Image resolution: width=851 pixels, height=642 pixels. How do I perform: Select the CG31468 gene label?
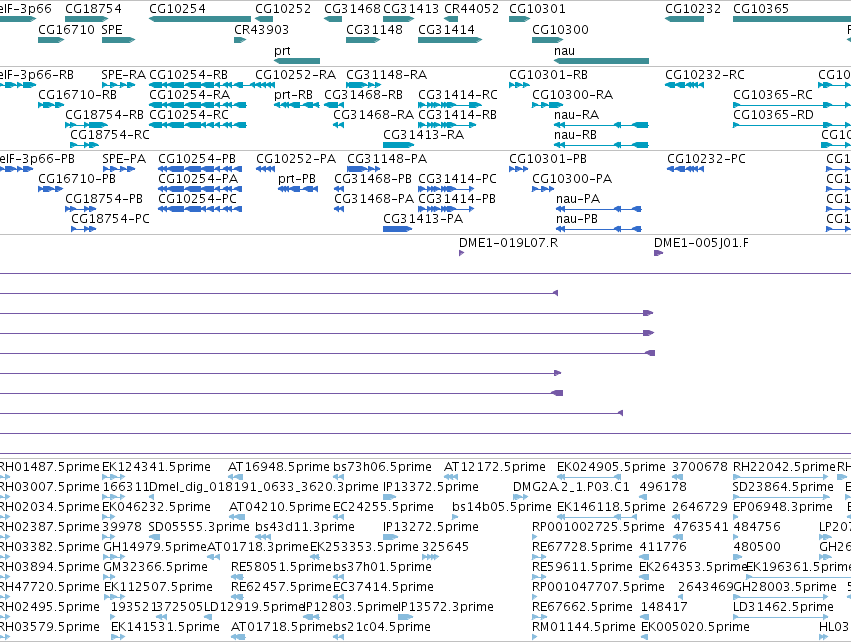(x=353, y=9)
